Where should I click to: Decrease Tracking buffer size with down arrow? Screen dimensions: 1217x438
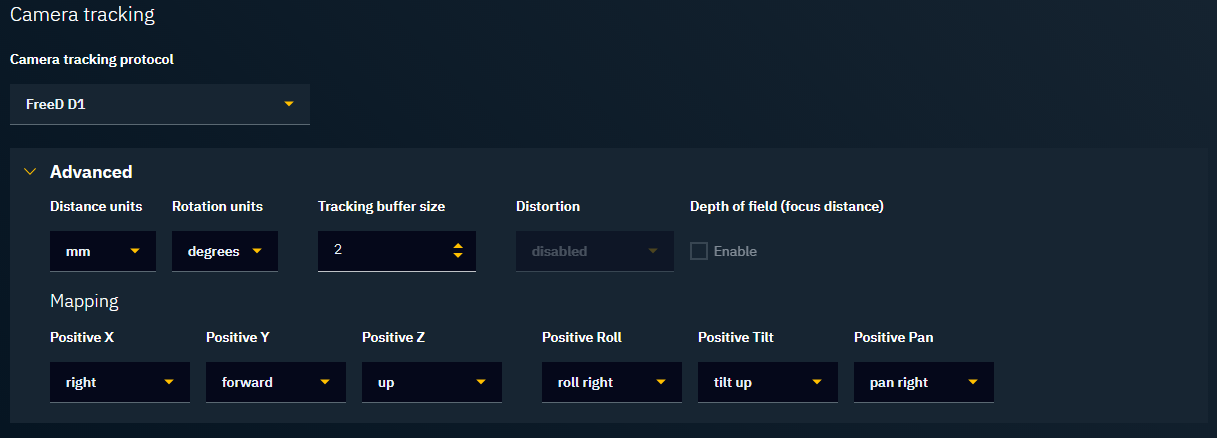tap(458, 256)
